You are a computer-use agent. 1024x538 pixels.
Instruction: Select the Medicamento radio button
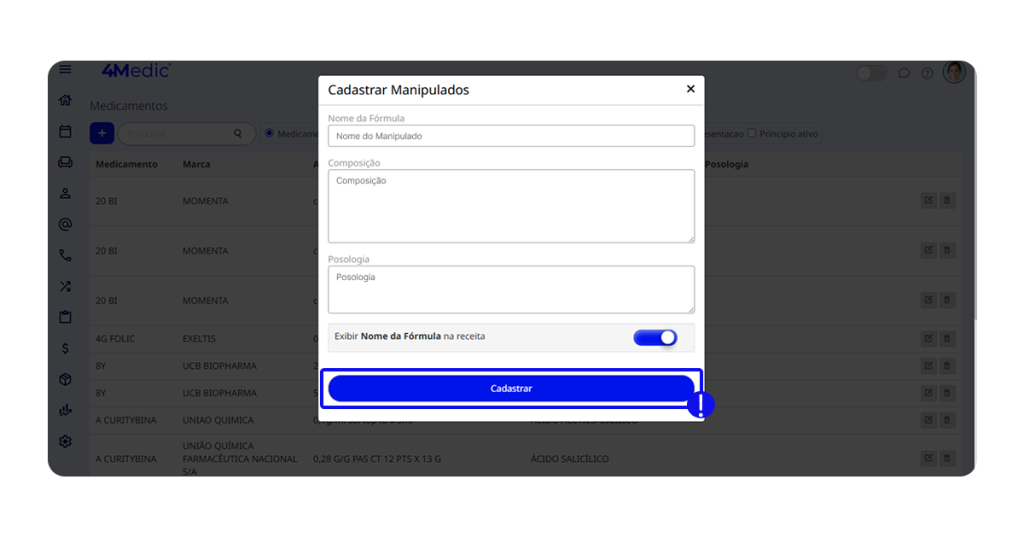click(269, 133)
